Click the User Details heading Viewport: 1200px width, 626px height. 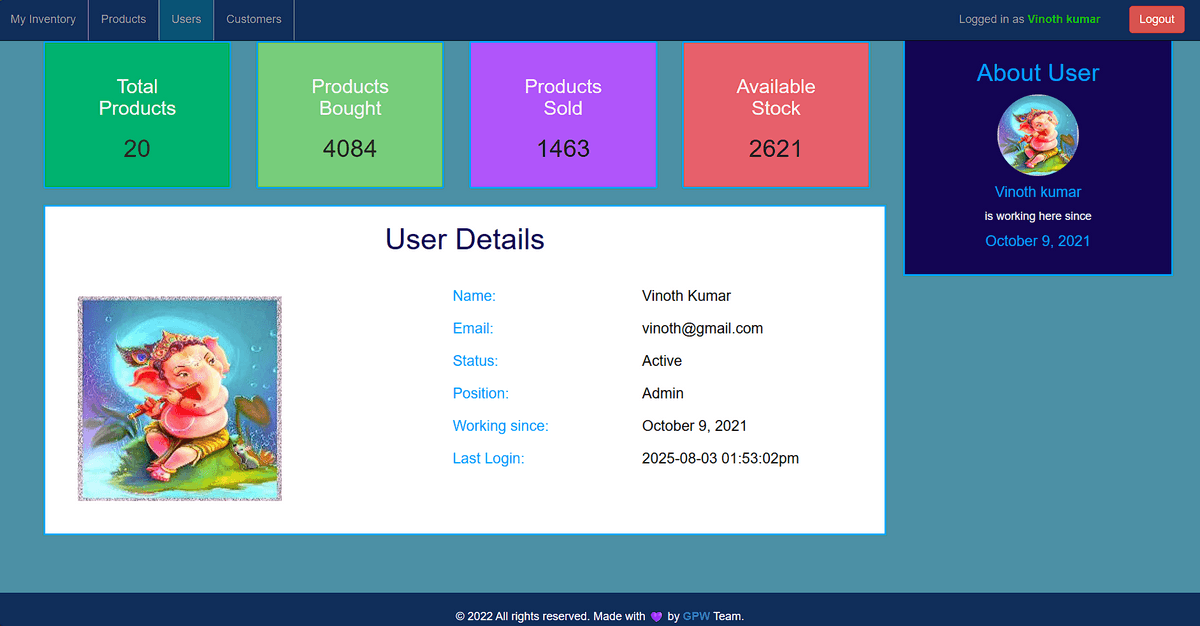(x=465, y=239)
